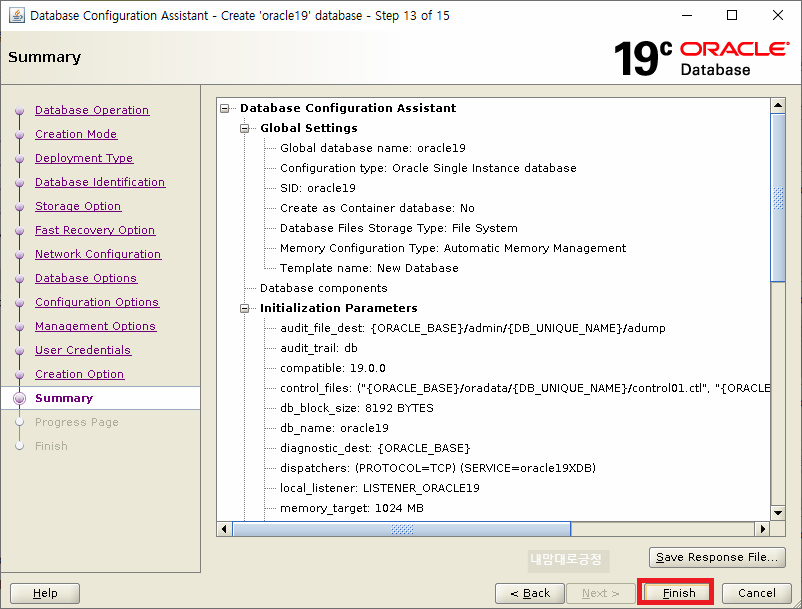The width and height of the screenshot is (802, 609).
Task: Go to the Management Options step
Action: click(x=96, y=326)
